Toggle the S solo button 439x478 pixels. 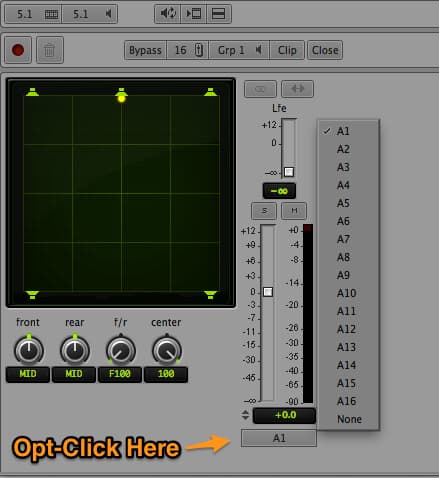coord(264,211)
